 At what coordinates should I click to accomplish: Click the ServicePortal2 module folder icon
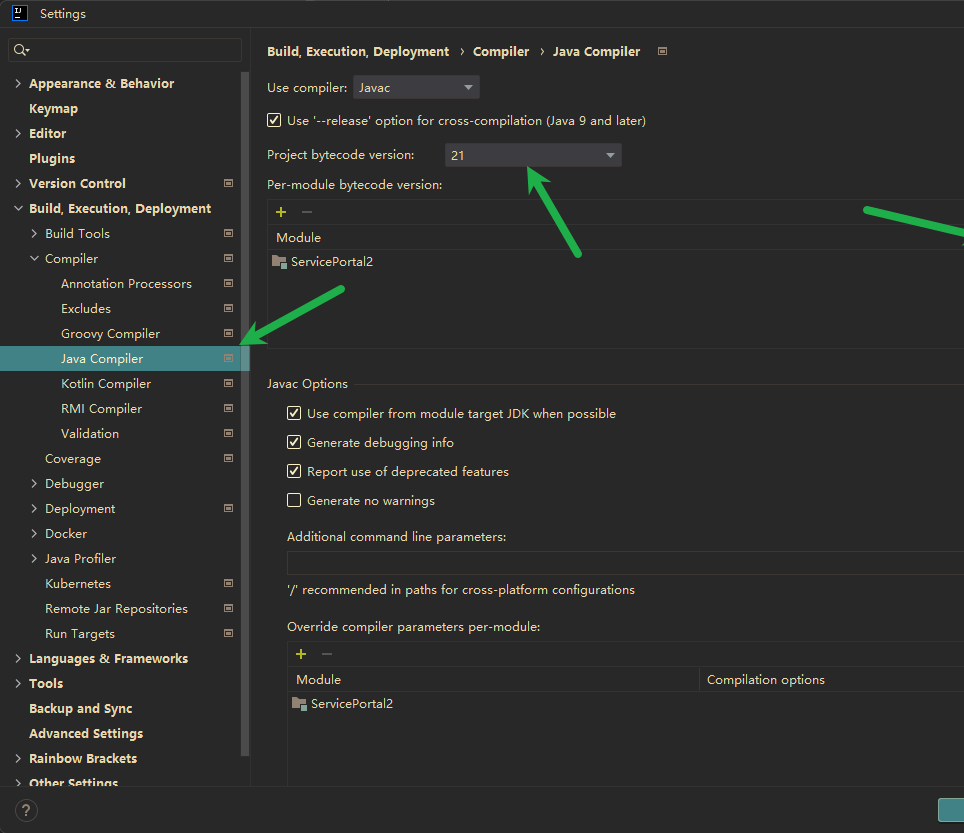277,260
